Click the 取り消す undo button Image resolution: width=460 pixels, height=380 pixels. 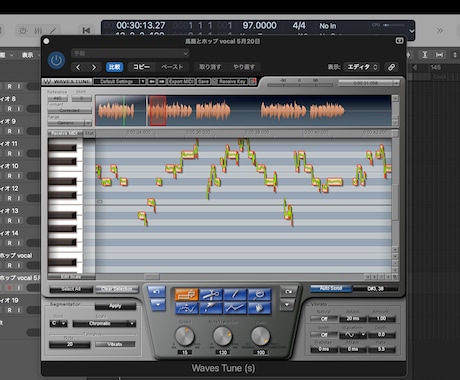(x=210, y=67)
